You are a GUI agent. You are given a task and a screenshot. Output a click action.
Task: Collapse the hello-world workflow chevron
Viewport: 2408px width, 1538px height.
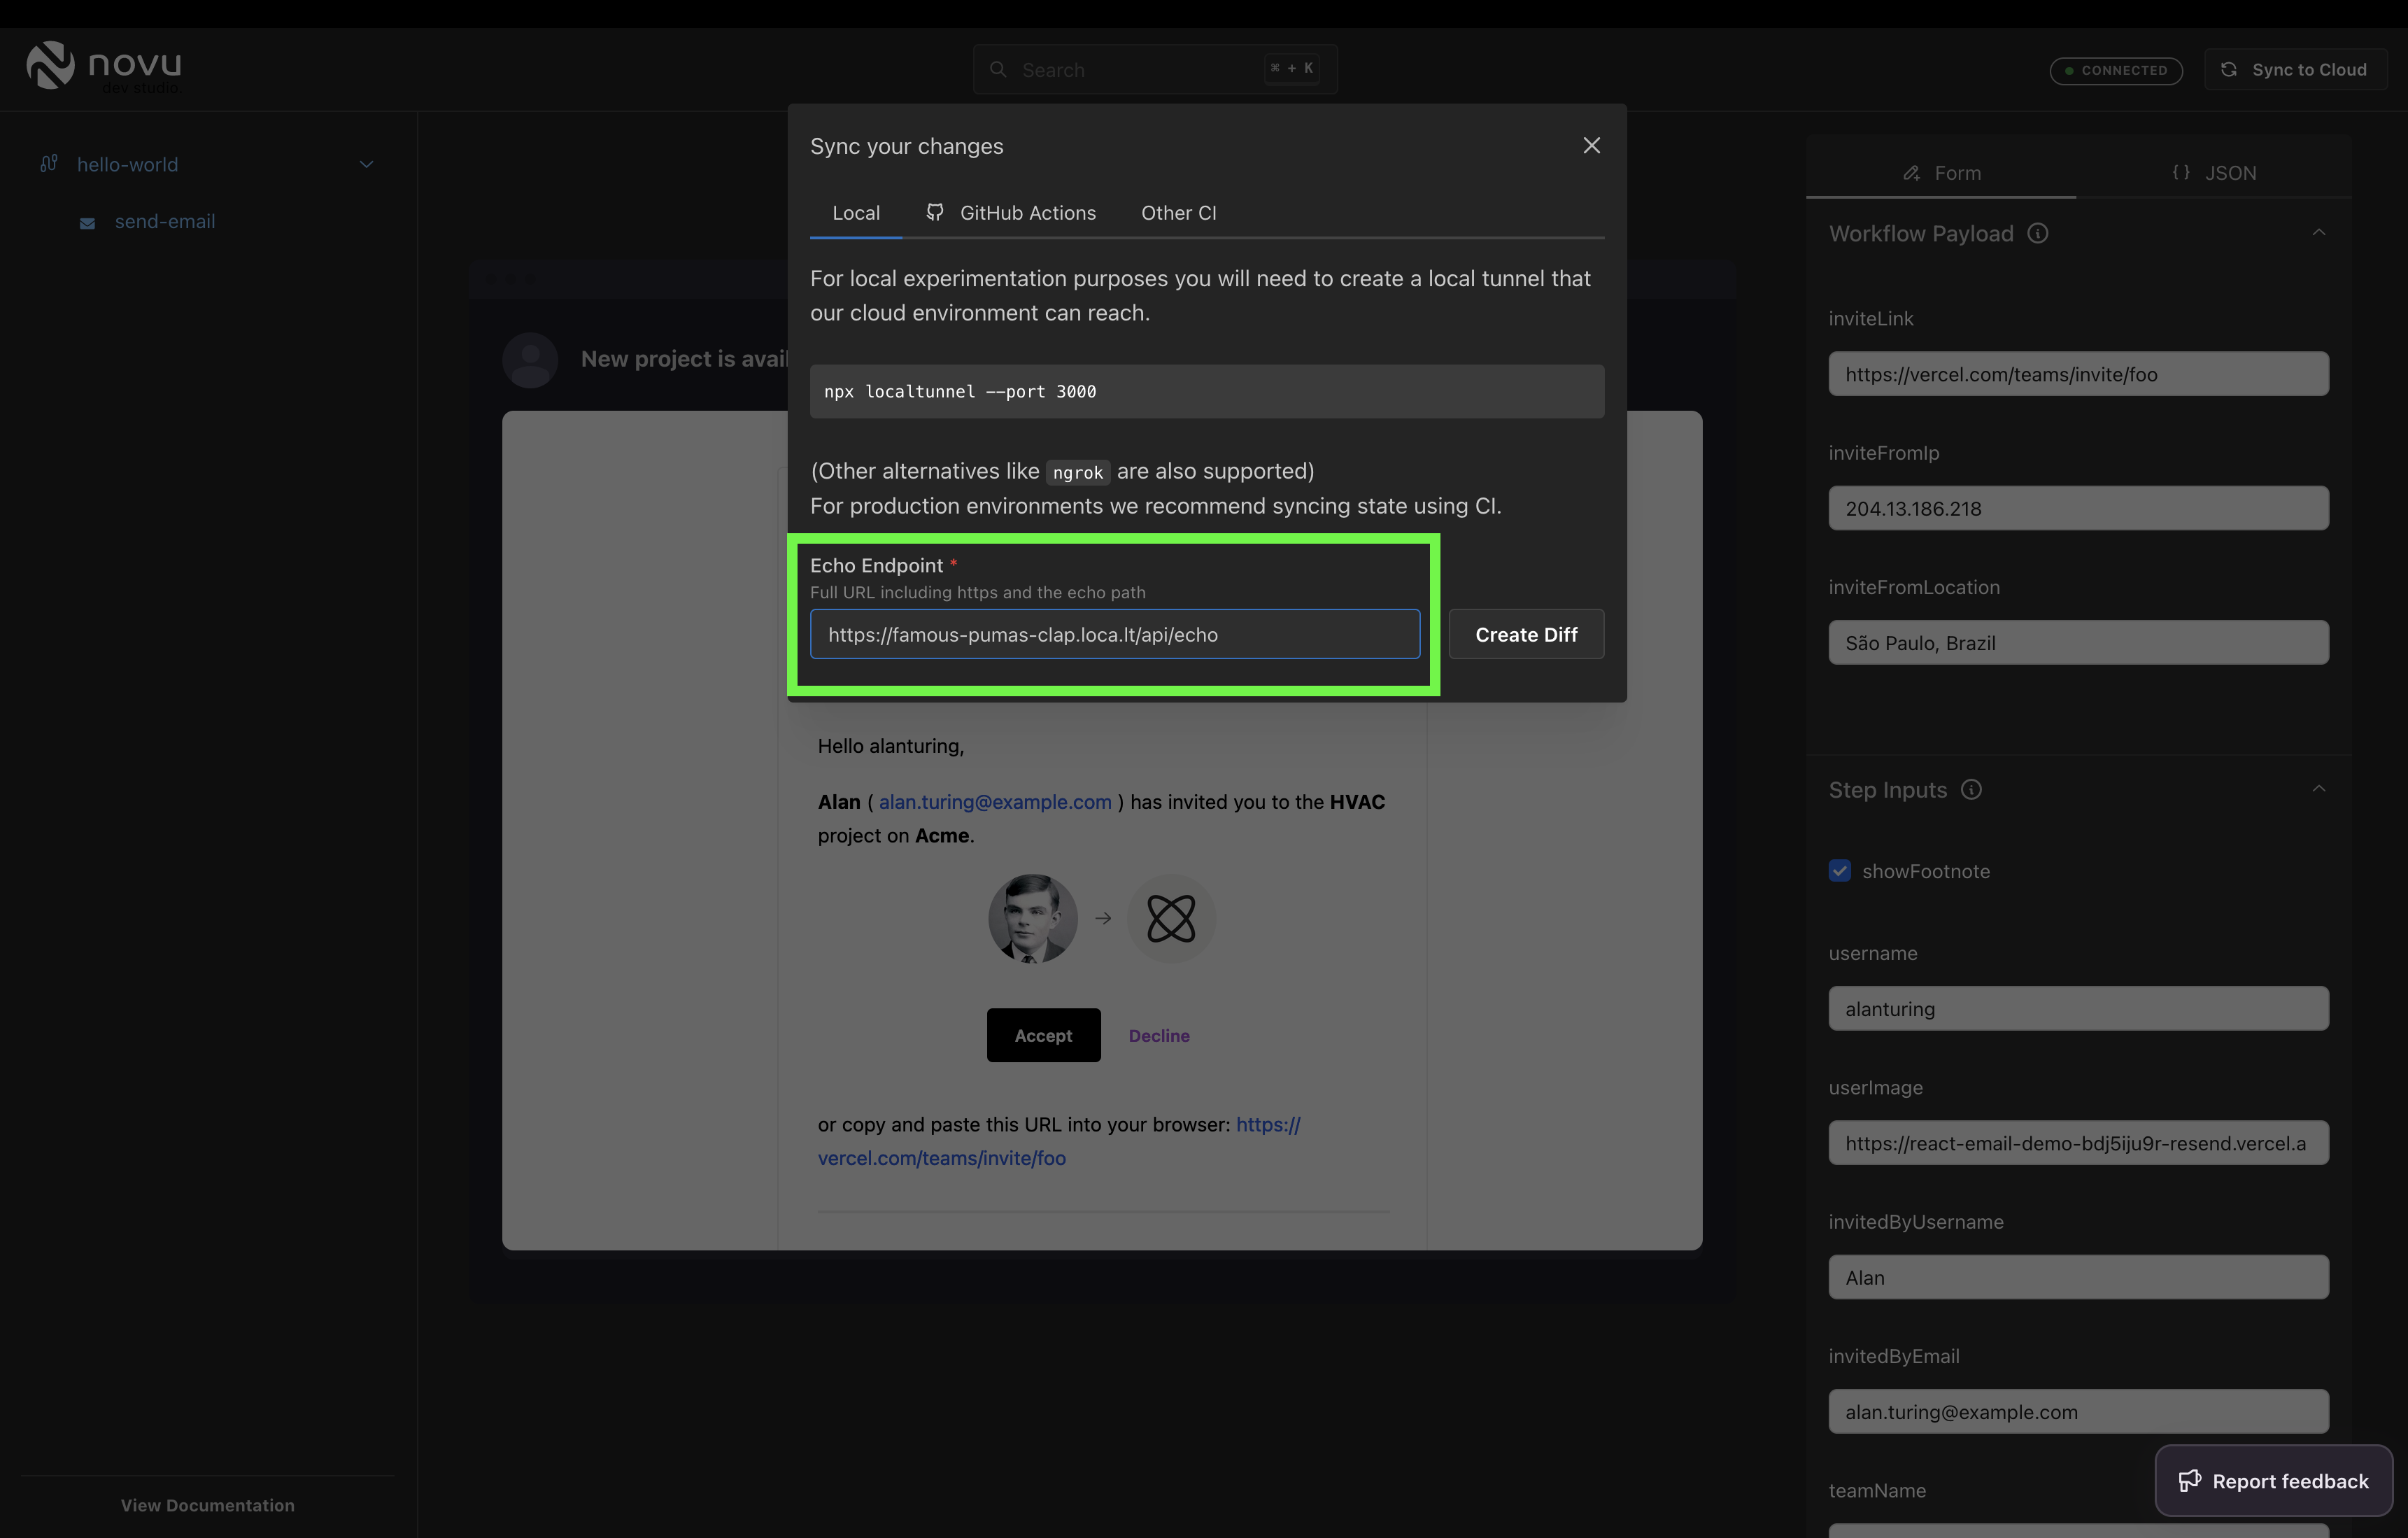[x=366, y=165]
